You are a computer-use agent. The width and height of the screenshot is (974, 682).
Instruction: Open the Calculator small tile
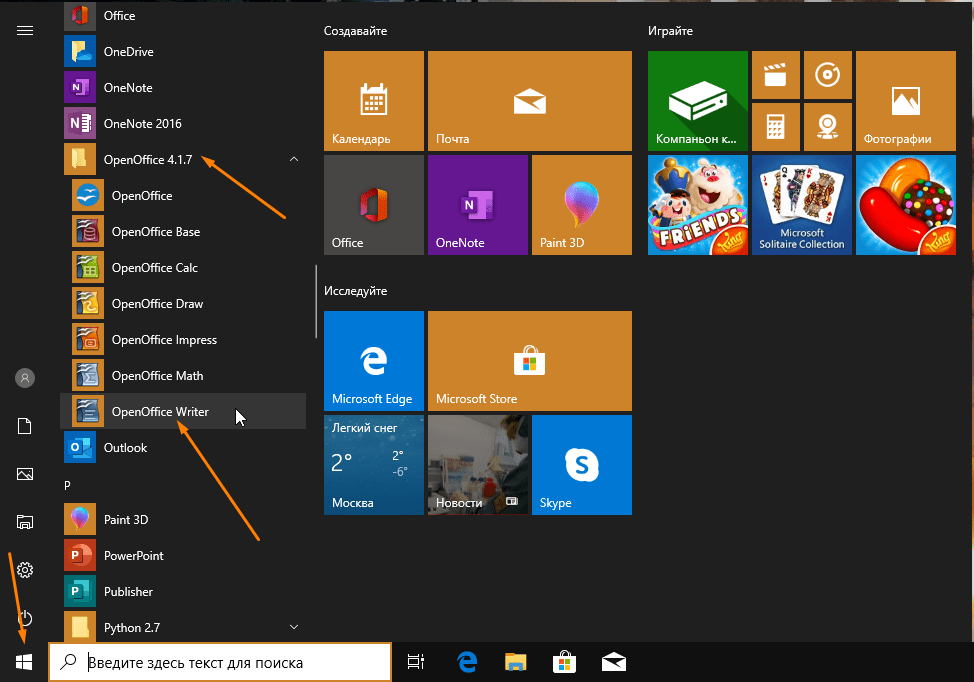[776, 127]
